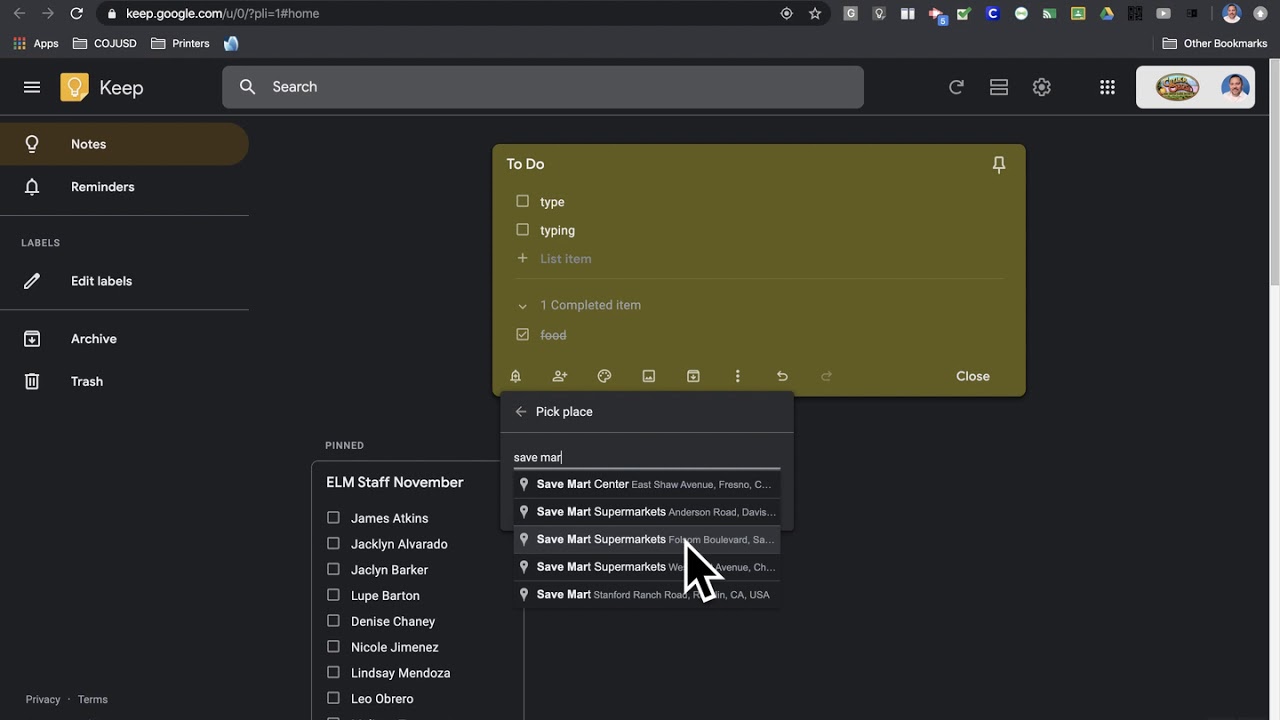Close the To Do note
Screen dimensions: 1280x720
973,376
